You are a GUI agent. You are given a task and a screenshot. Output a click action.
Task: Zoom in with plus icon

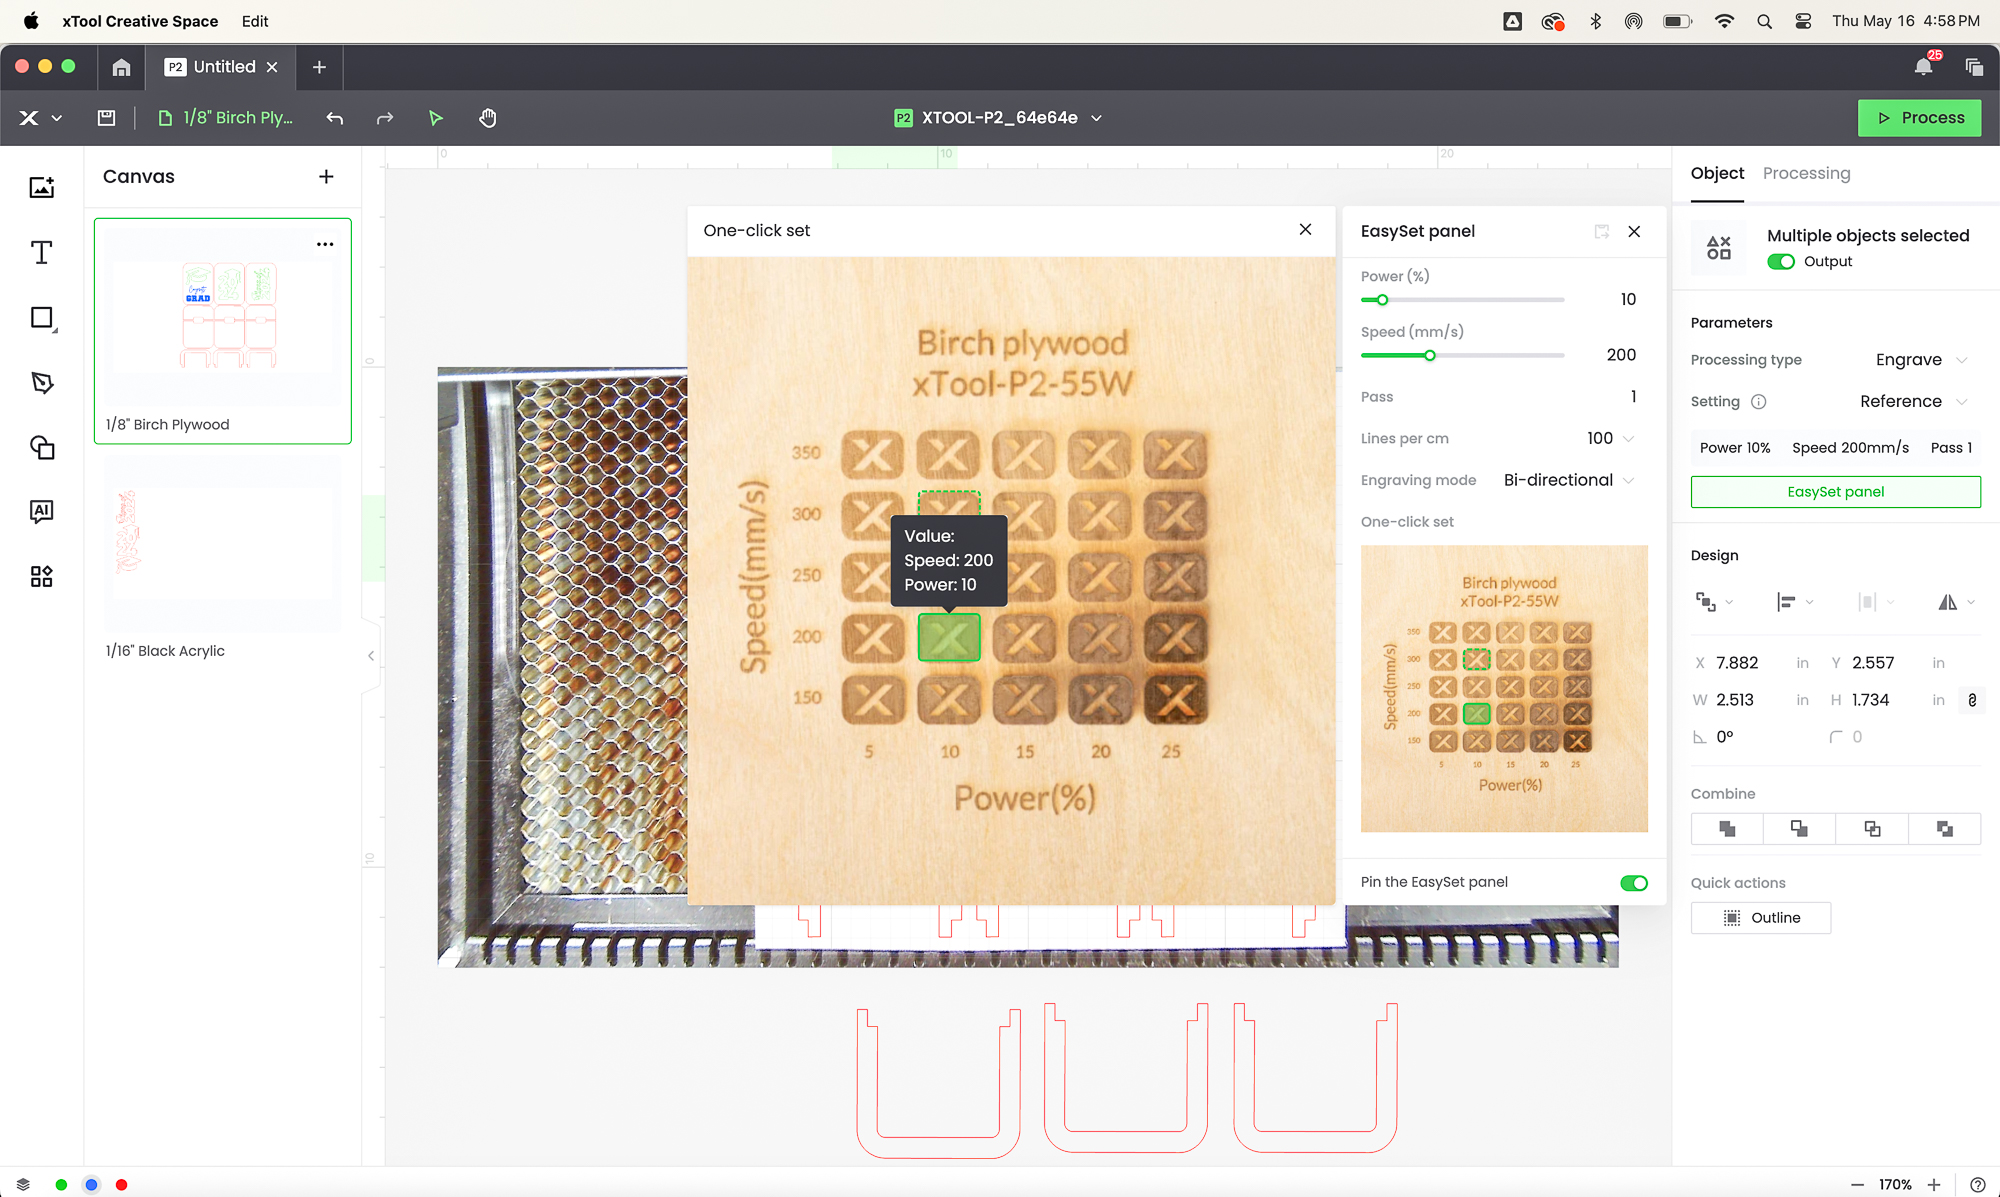tap(1934, 1184)
